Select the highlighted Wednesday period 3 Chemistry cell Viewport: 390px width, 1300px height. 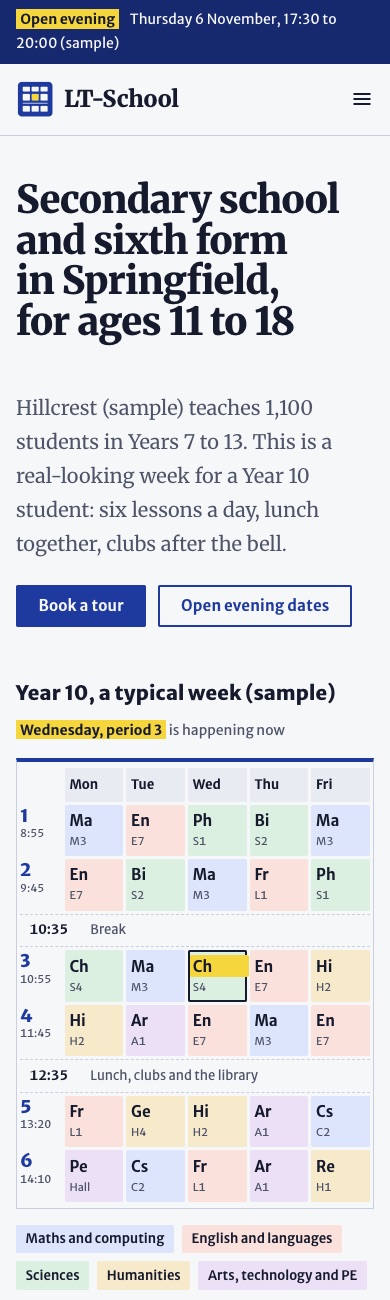(x=217, y=975)
